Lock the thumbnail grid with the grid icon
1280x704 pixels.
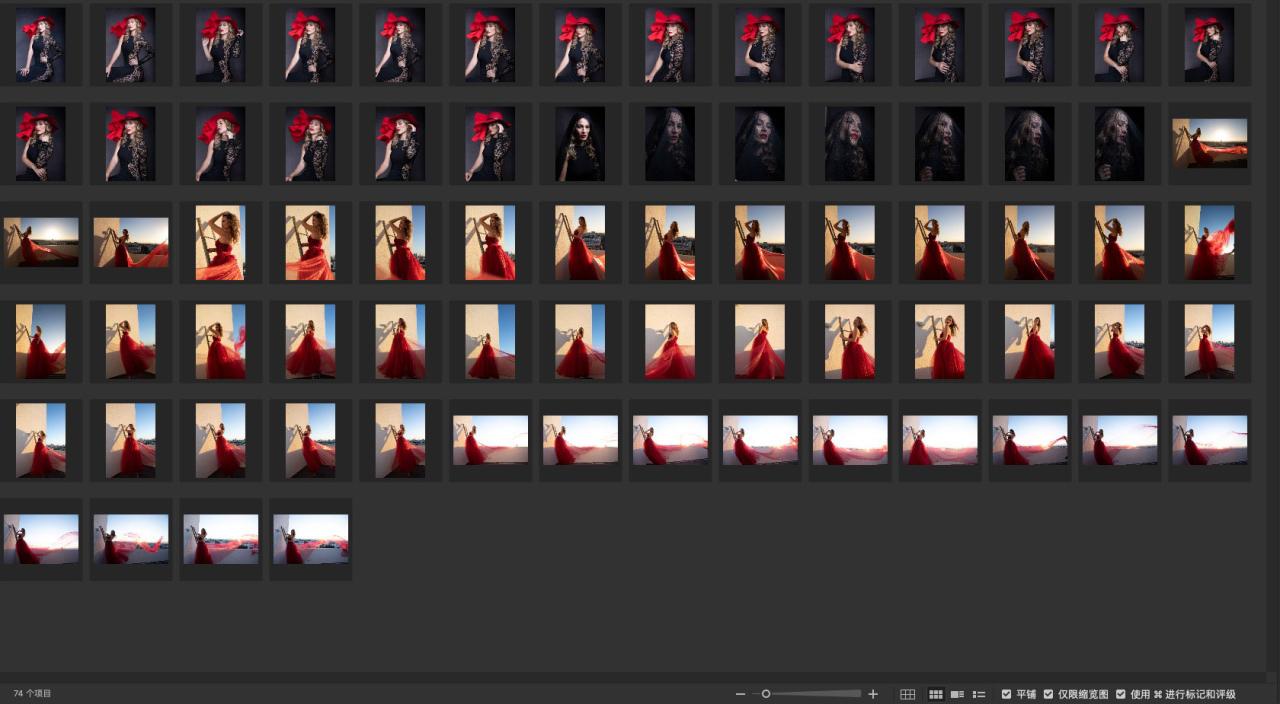pos(907,694)
